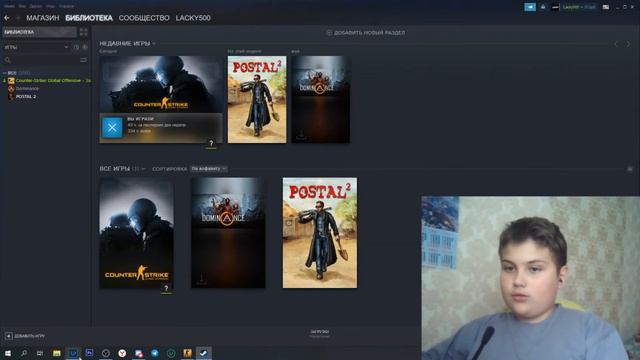The height and width of the screenshot is (360, 640).
Task: Click the library home button in the sidebar
Action: coord(40,32)
